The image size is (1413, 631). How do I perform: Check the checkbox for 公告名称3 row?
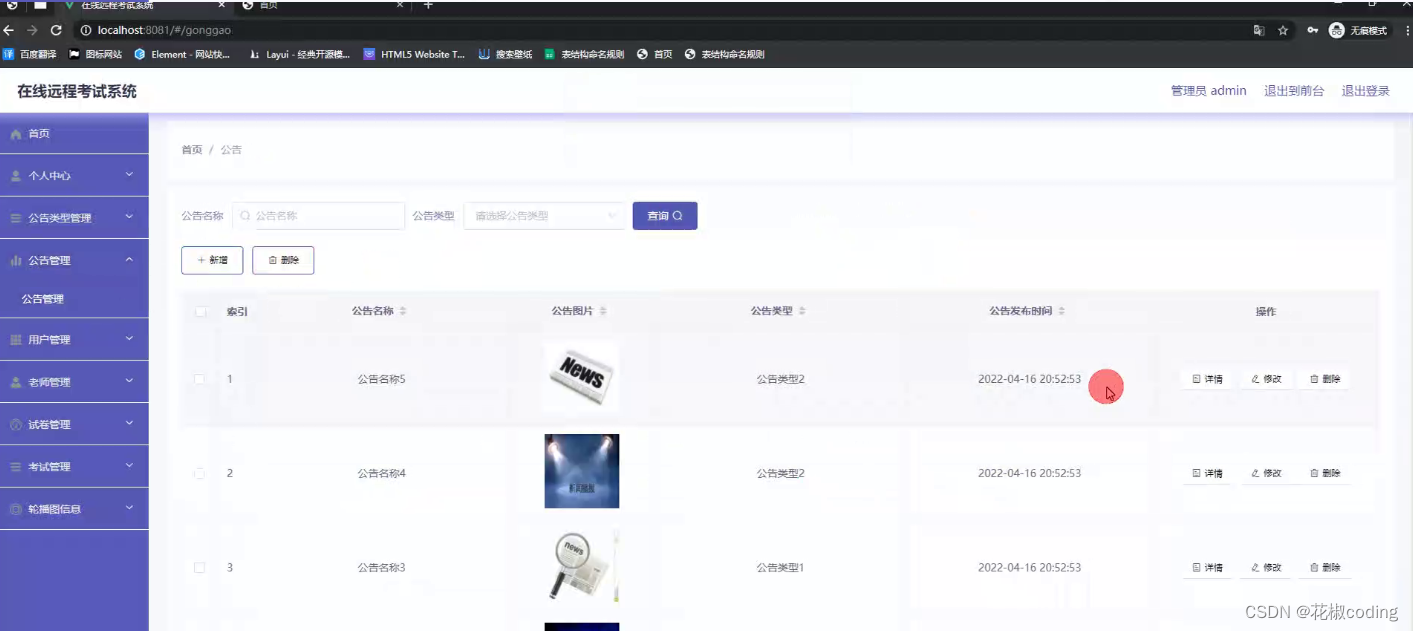point(200,567)
